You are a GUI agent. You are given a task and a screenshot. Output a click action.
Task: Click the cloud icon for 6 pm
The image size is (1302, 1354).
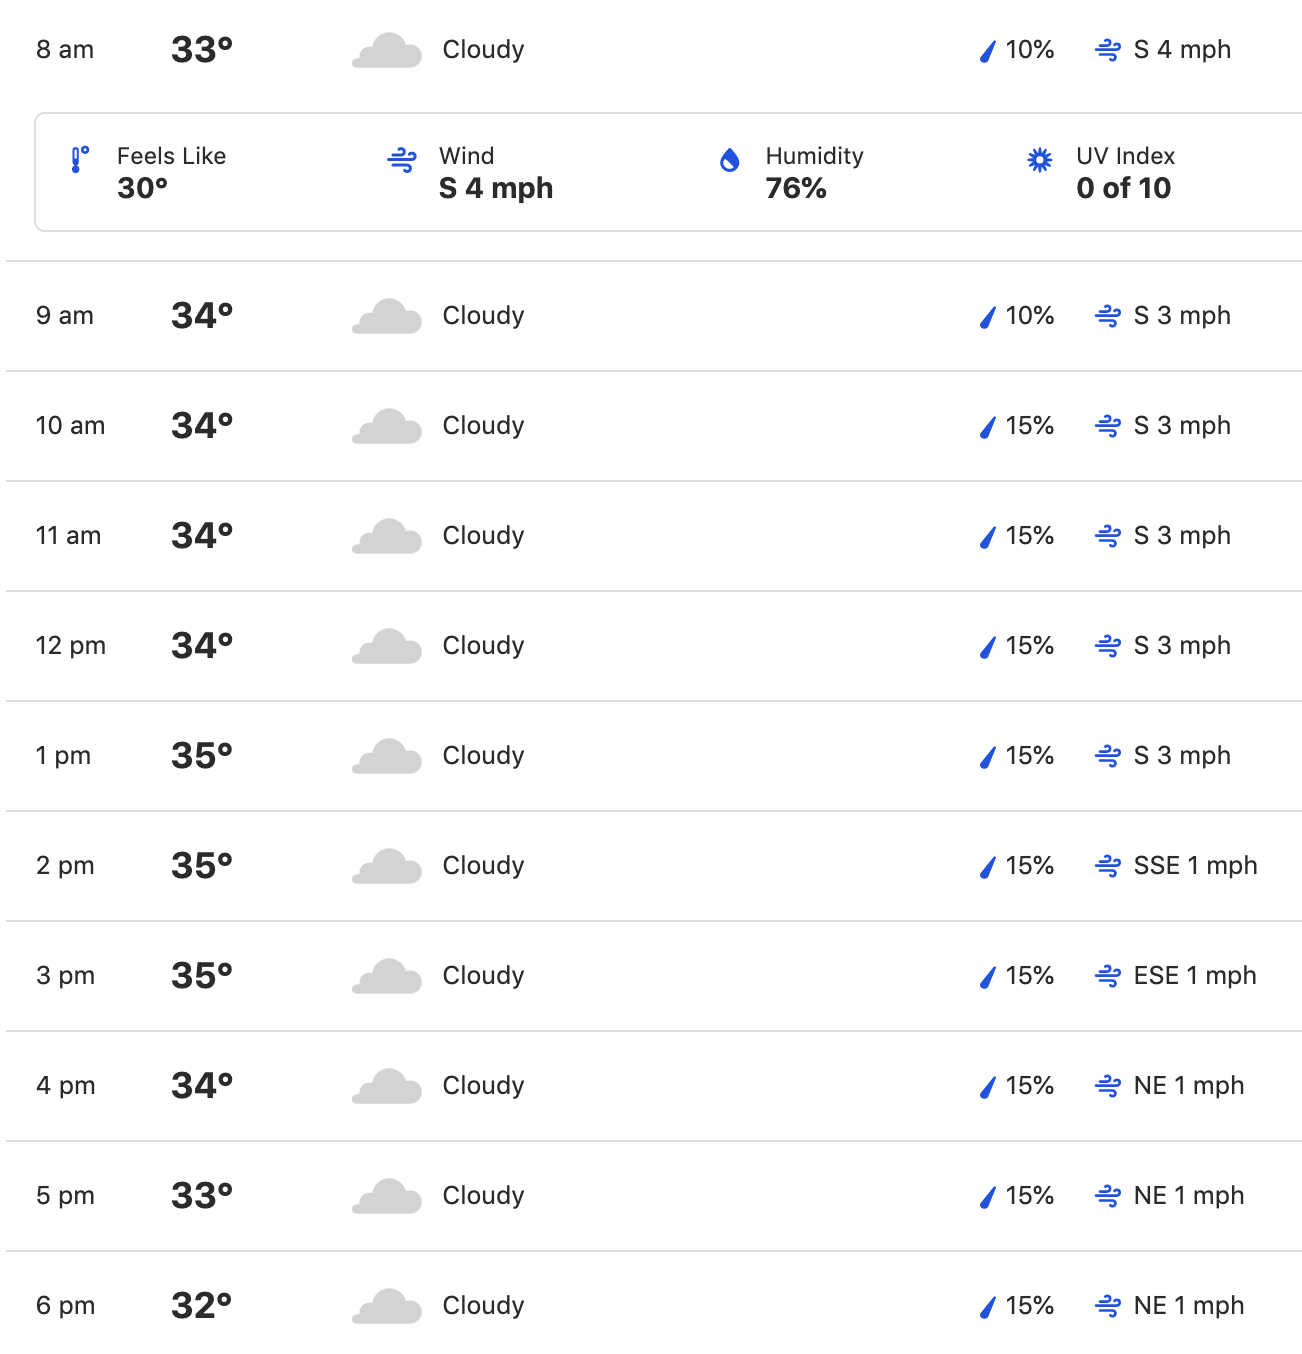(x=387, y=1306)
